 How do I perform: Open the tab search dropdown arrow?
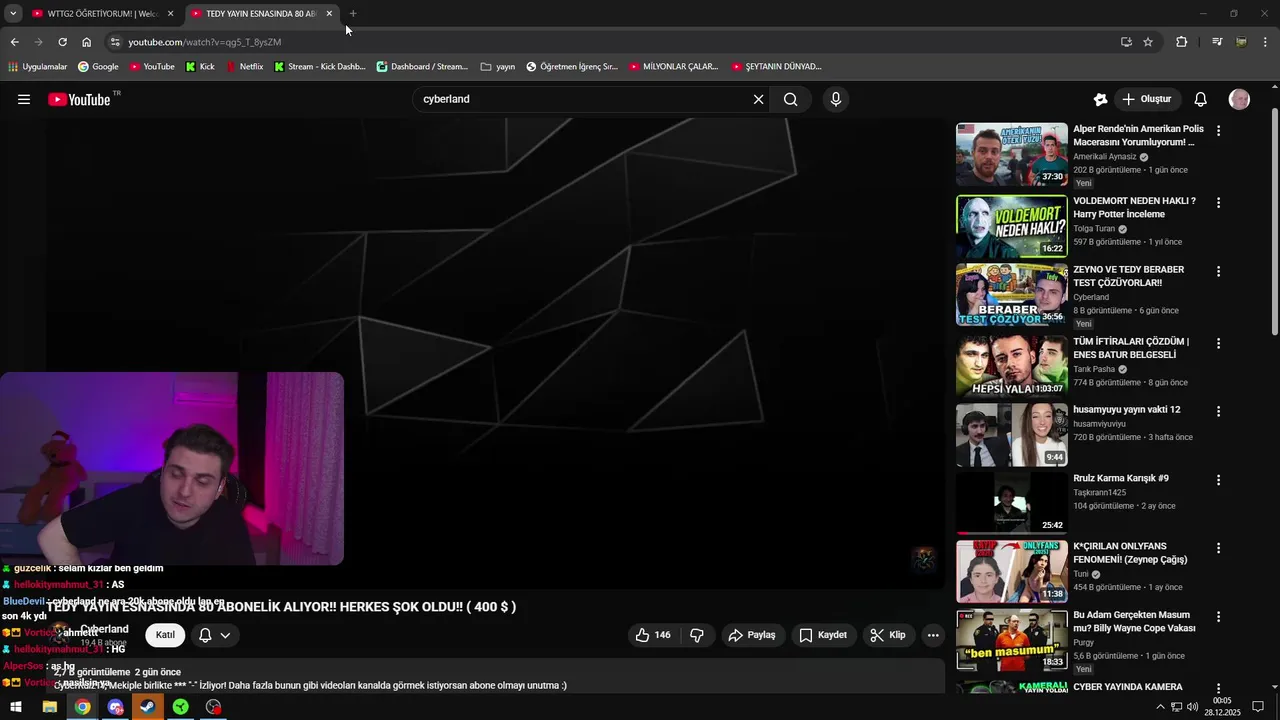[x=13, y=14]
